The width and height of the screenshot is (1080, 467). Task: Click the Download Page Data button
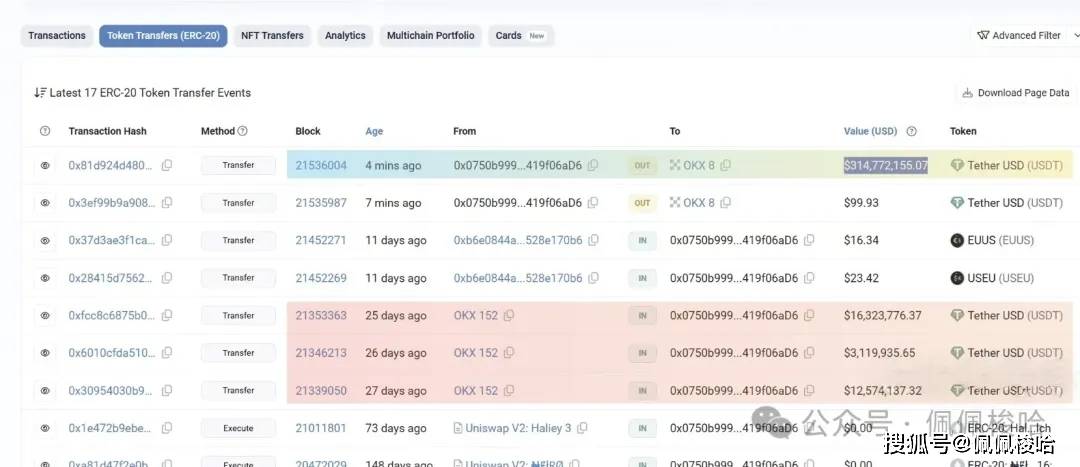click(x=1015, y=93)
